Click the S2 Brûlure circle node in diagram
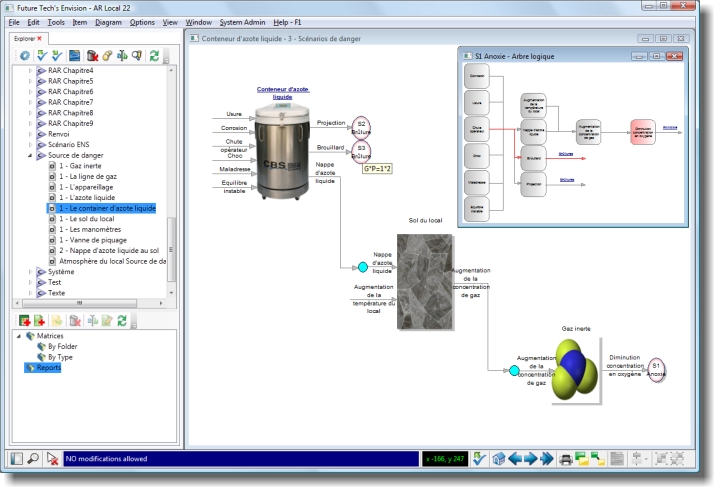The image size is (714, 487). coord(361,128)
